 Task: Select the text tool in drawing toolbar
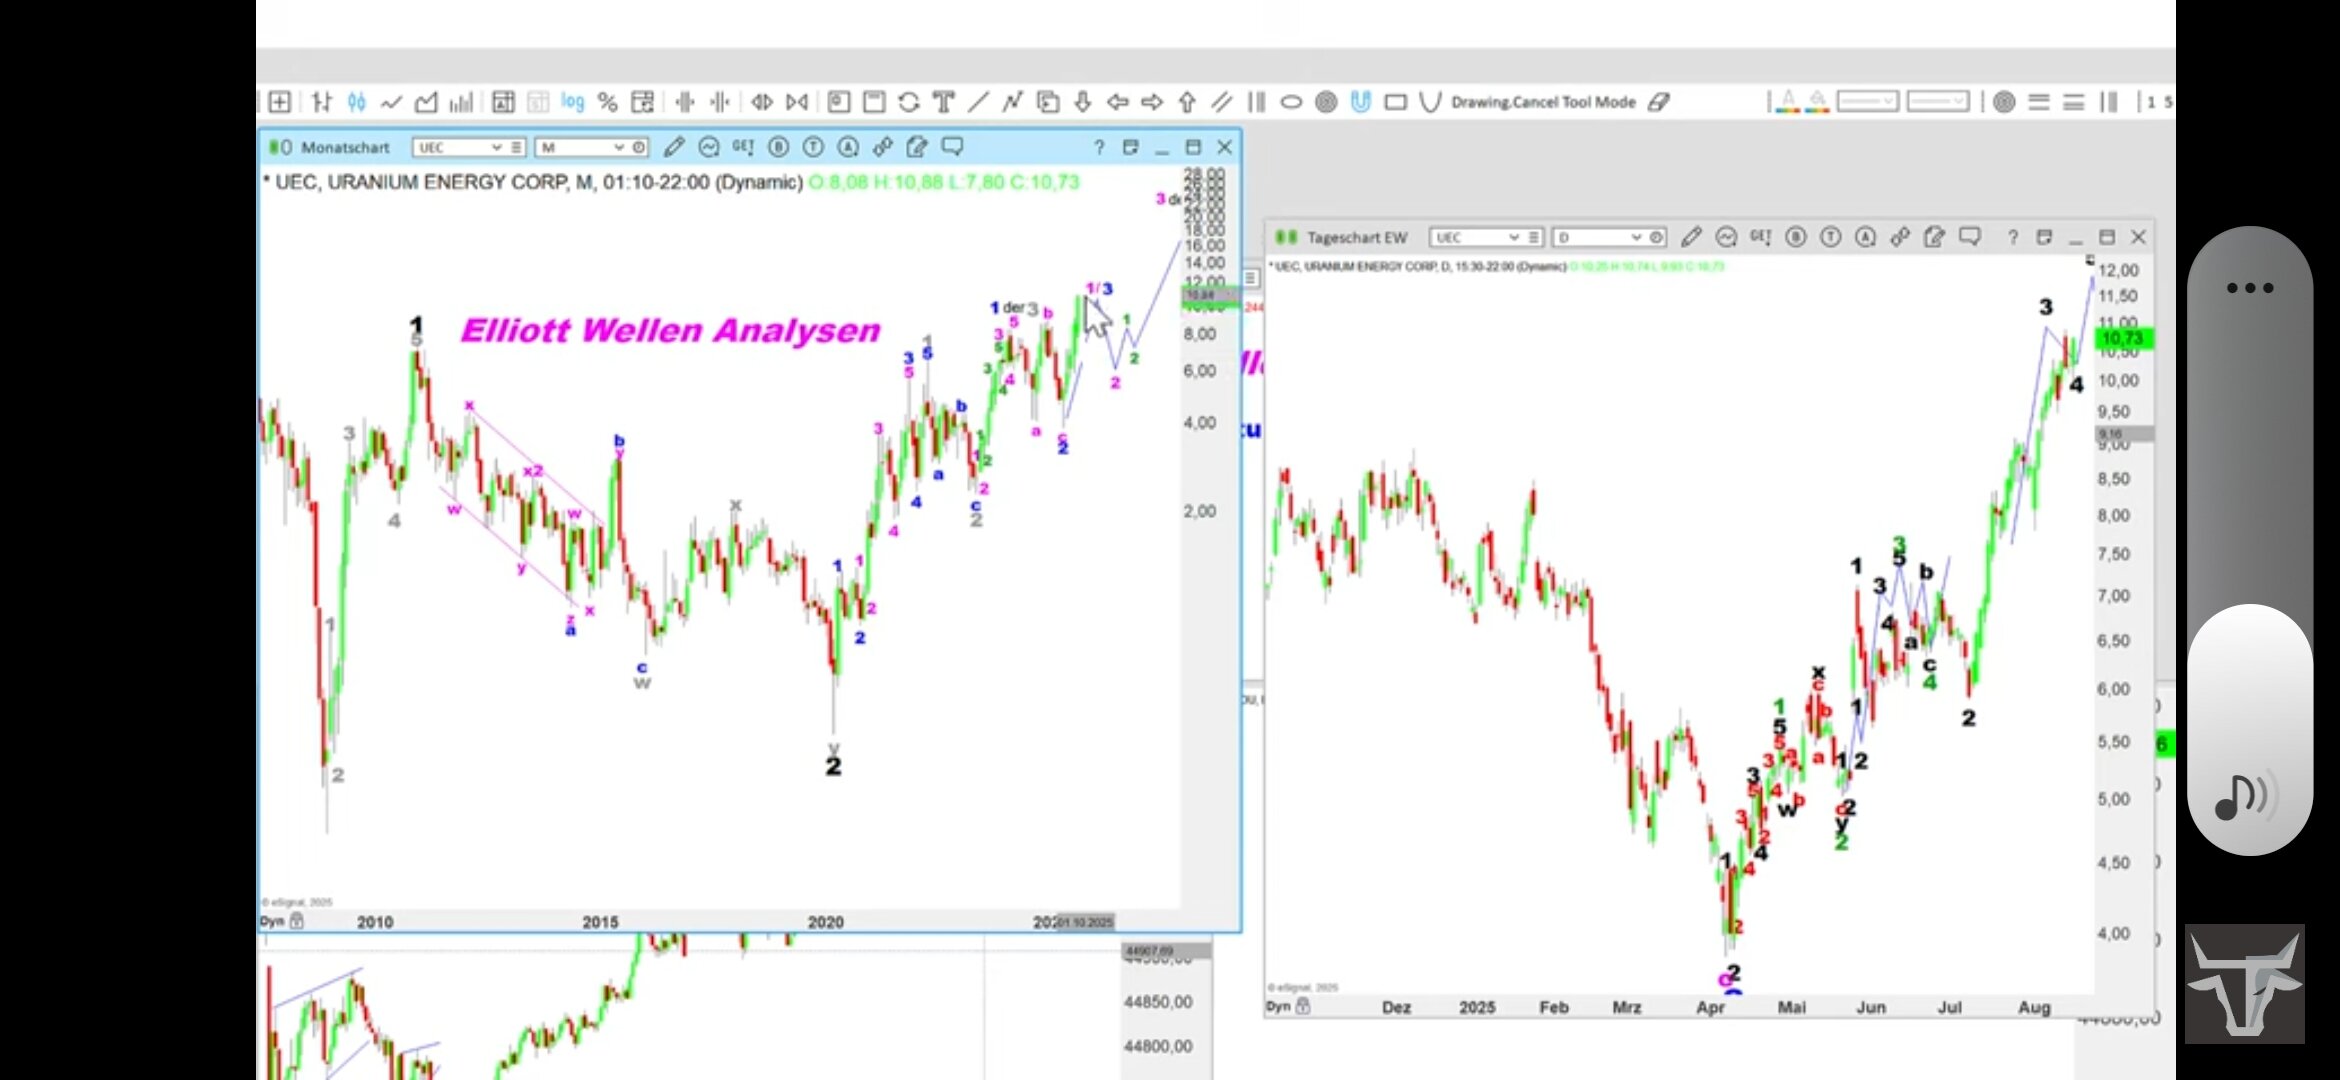943,102
